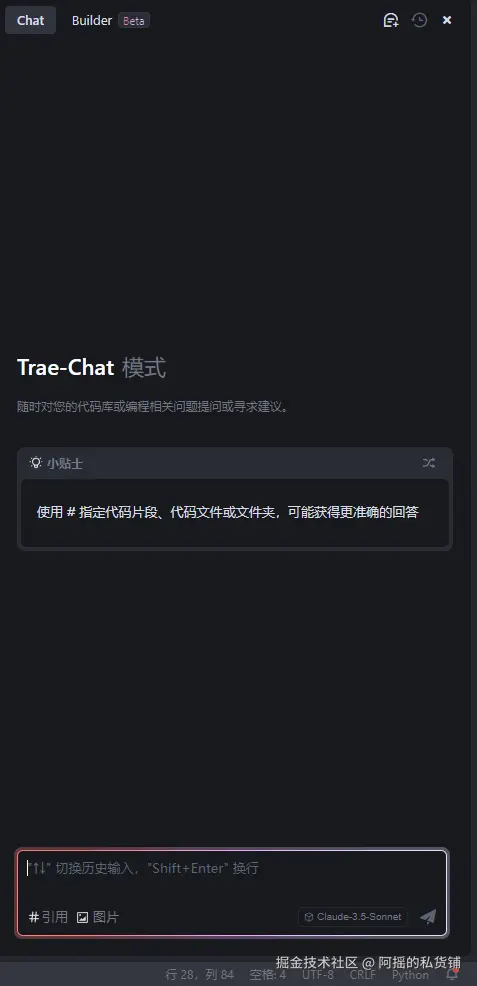Screen dimensions: 477x986
Task: Click the image icon next to 图片
Action: [x=82, y=917]
